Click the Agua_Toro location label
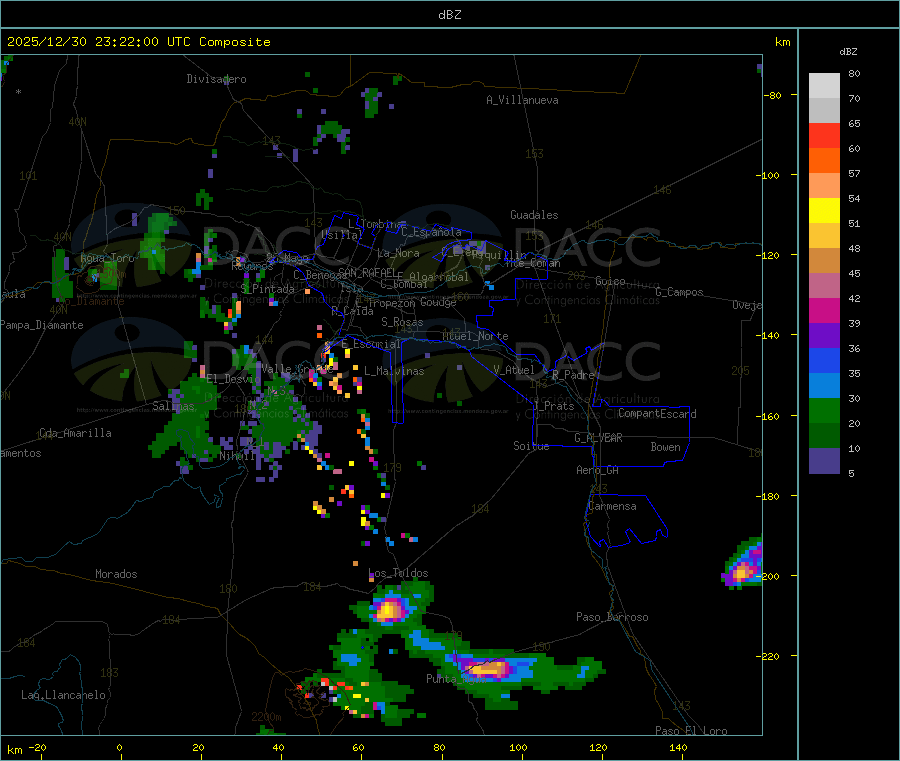900x761 pixels. [x=107, y=258]
